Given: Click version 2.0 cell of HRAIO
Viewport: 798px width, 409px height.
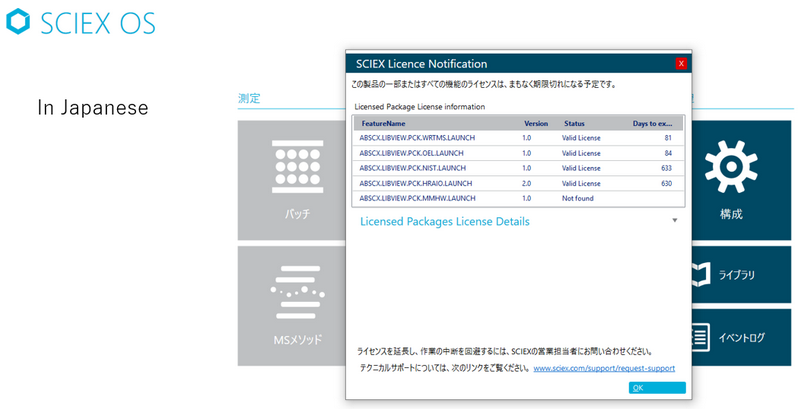Looking at the screenshot, I should 526,183.
